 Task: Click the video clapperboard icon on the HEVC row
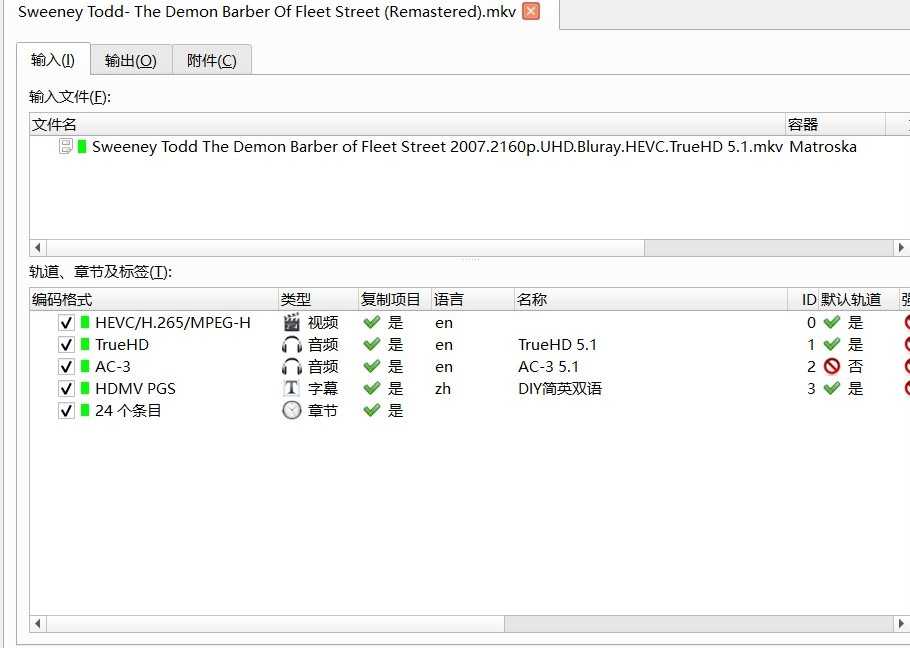(292, 323)
